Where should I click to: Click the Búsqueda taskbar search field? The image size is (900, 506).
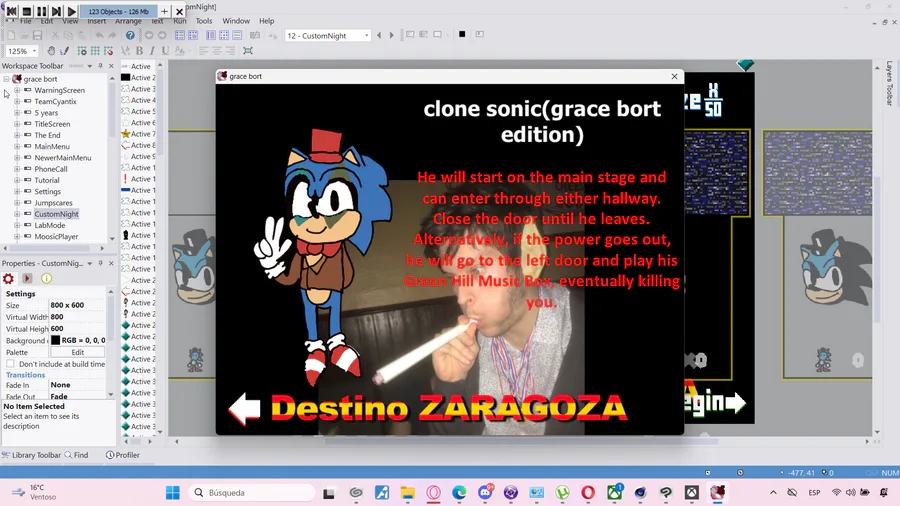click(252, 492)
